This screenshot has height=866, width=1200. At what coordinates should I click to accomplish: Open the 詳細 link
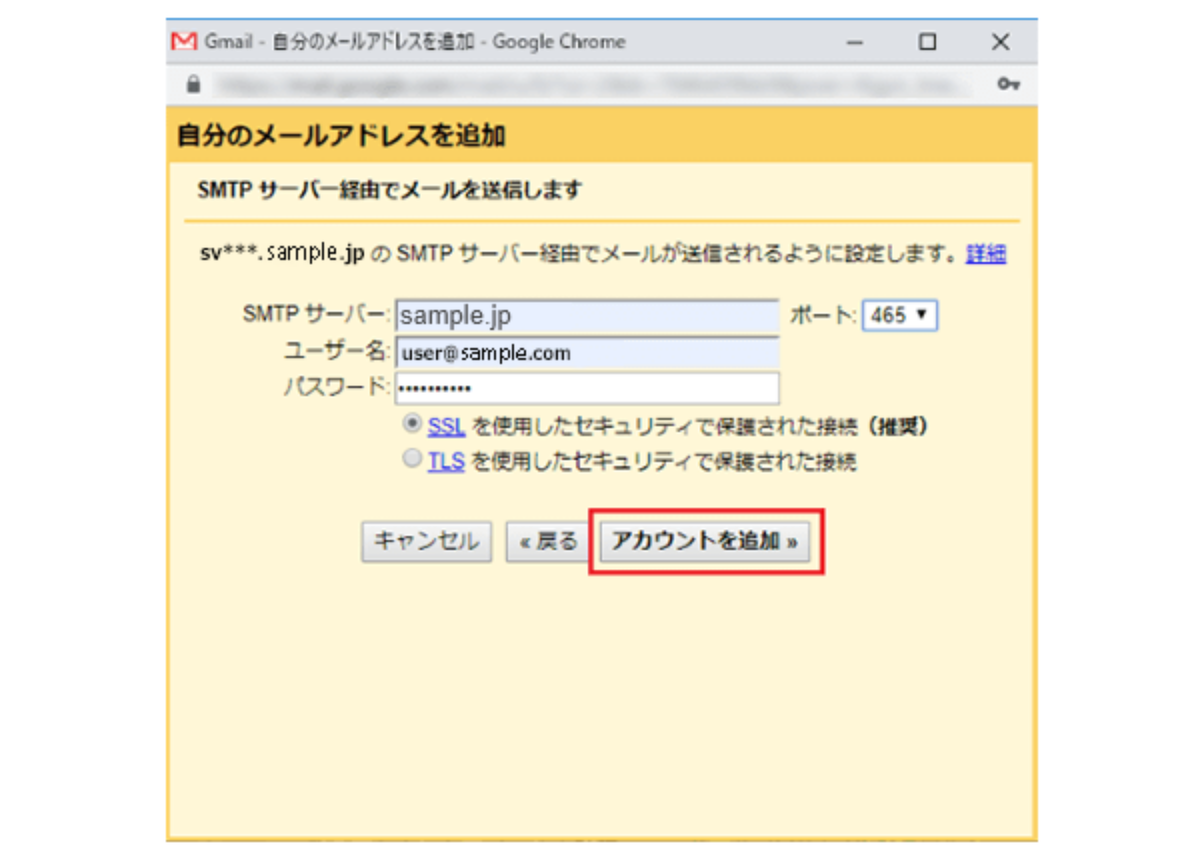pyautogui.click(x=986, y=254)
